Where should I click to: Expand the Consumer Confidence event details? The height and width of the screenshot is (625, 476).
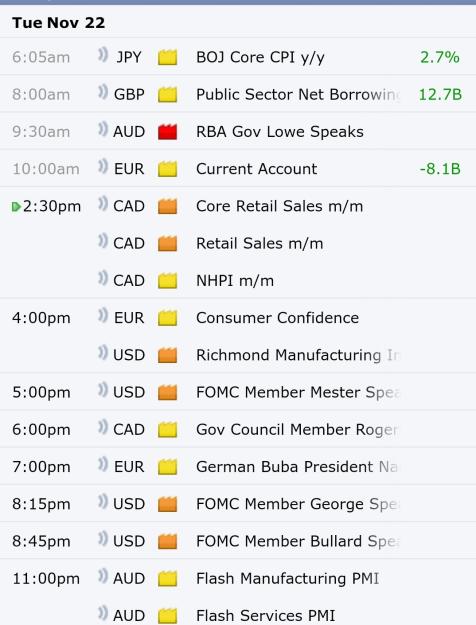pos(238,318)
